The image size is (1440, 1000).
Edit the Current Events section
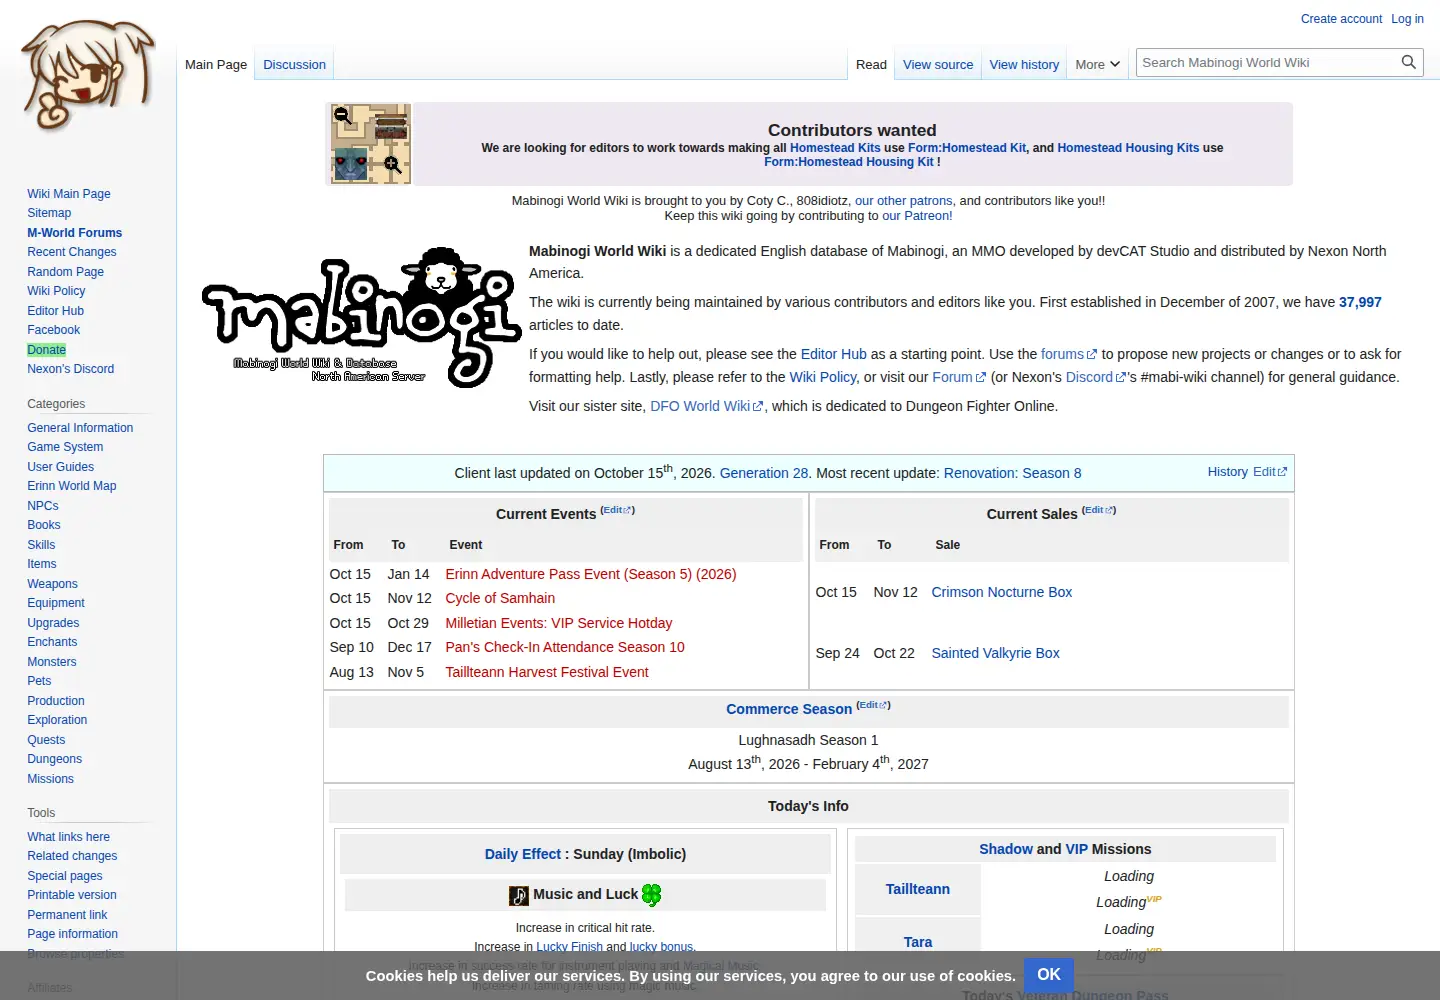point(617,510)
